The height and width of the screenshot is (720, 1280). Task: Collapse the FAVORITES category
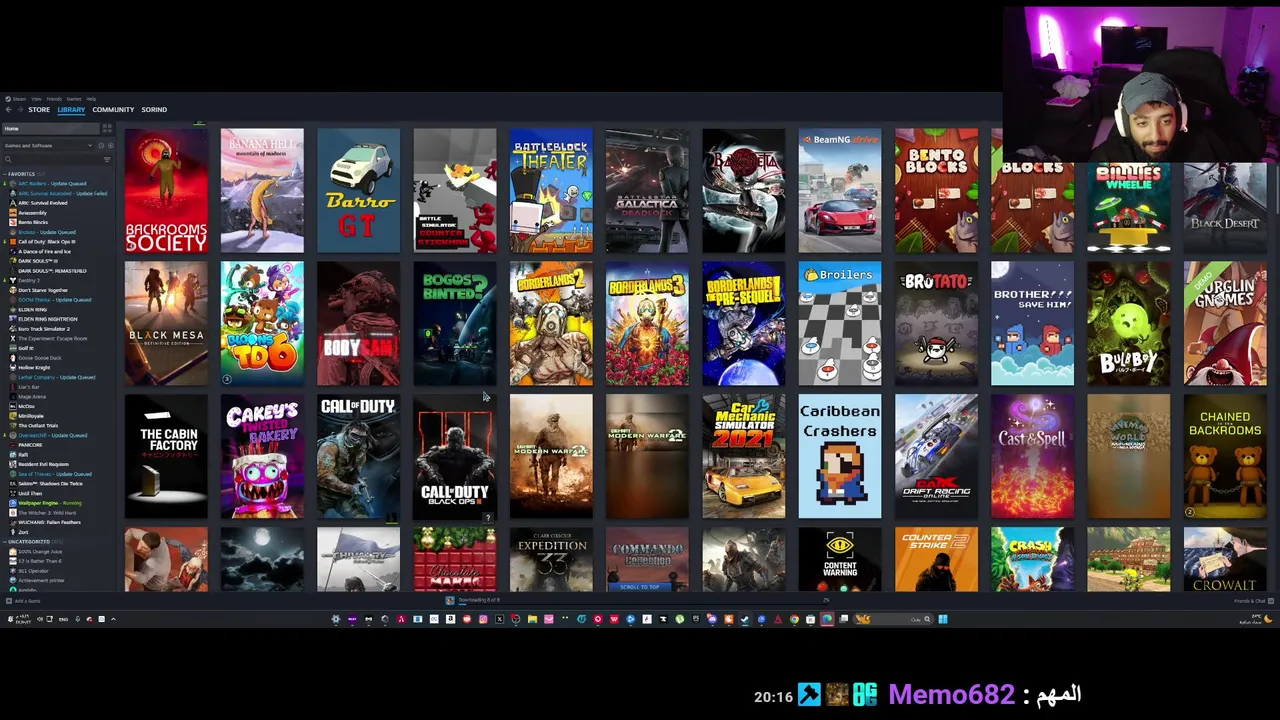[x=5, y=174]
